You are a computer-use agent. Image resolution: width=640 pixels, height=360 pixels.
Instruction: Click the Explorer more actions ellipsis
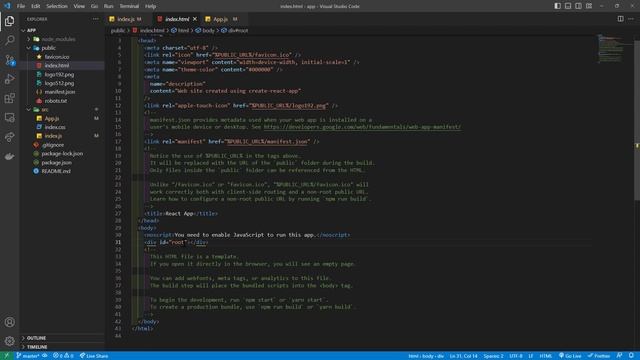[x=96, y=19]
